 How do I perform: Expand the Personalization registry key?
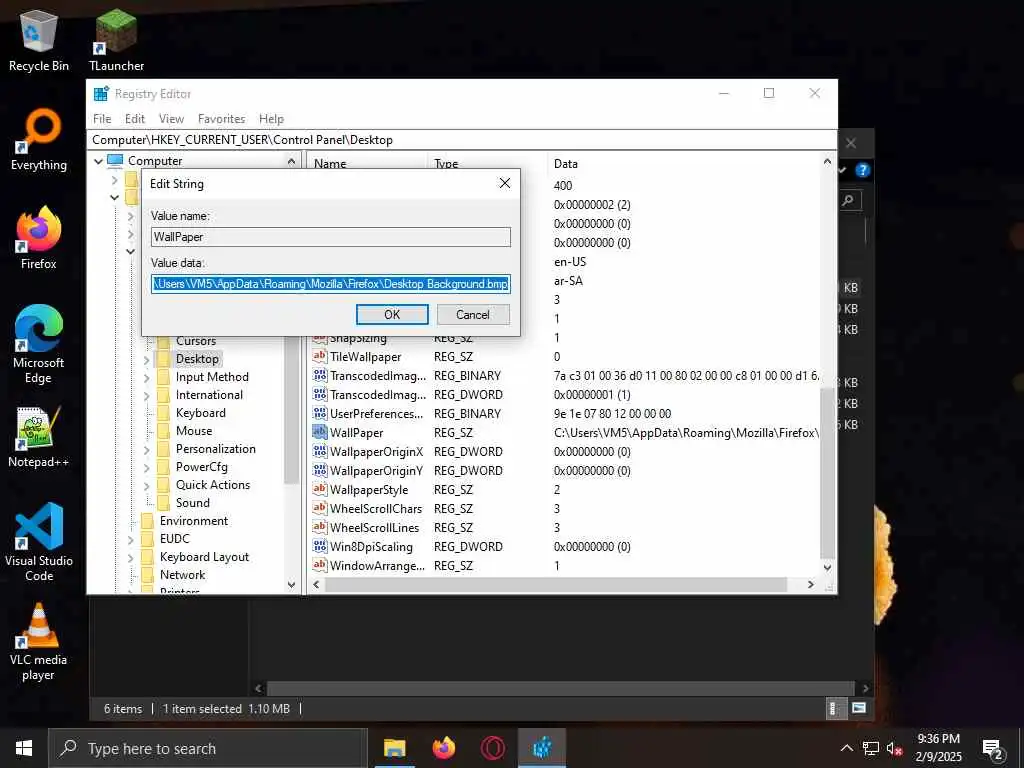coord(146,449)
